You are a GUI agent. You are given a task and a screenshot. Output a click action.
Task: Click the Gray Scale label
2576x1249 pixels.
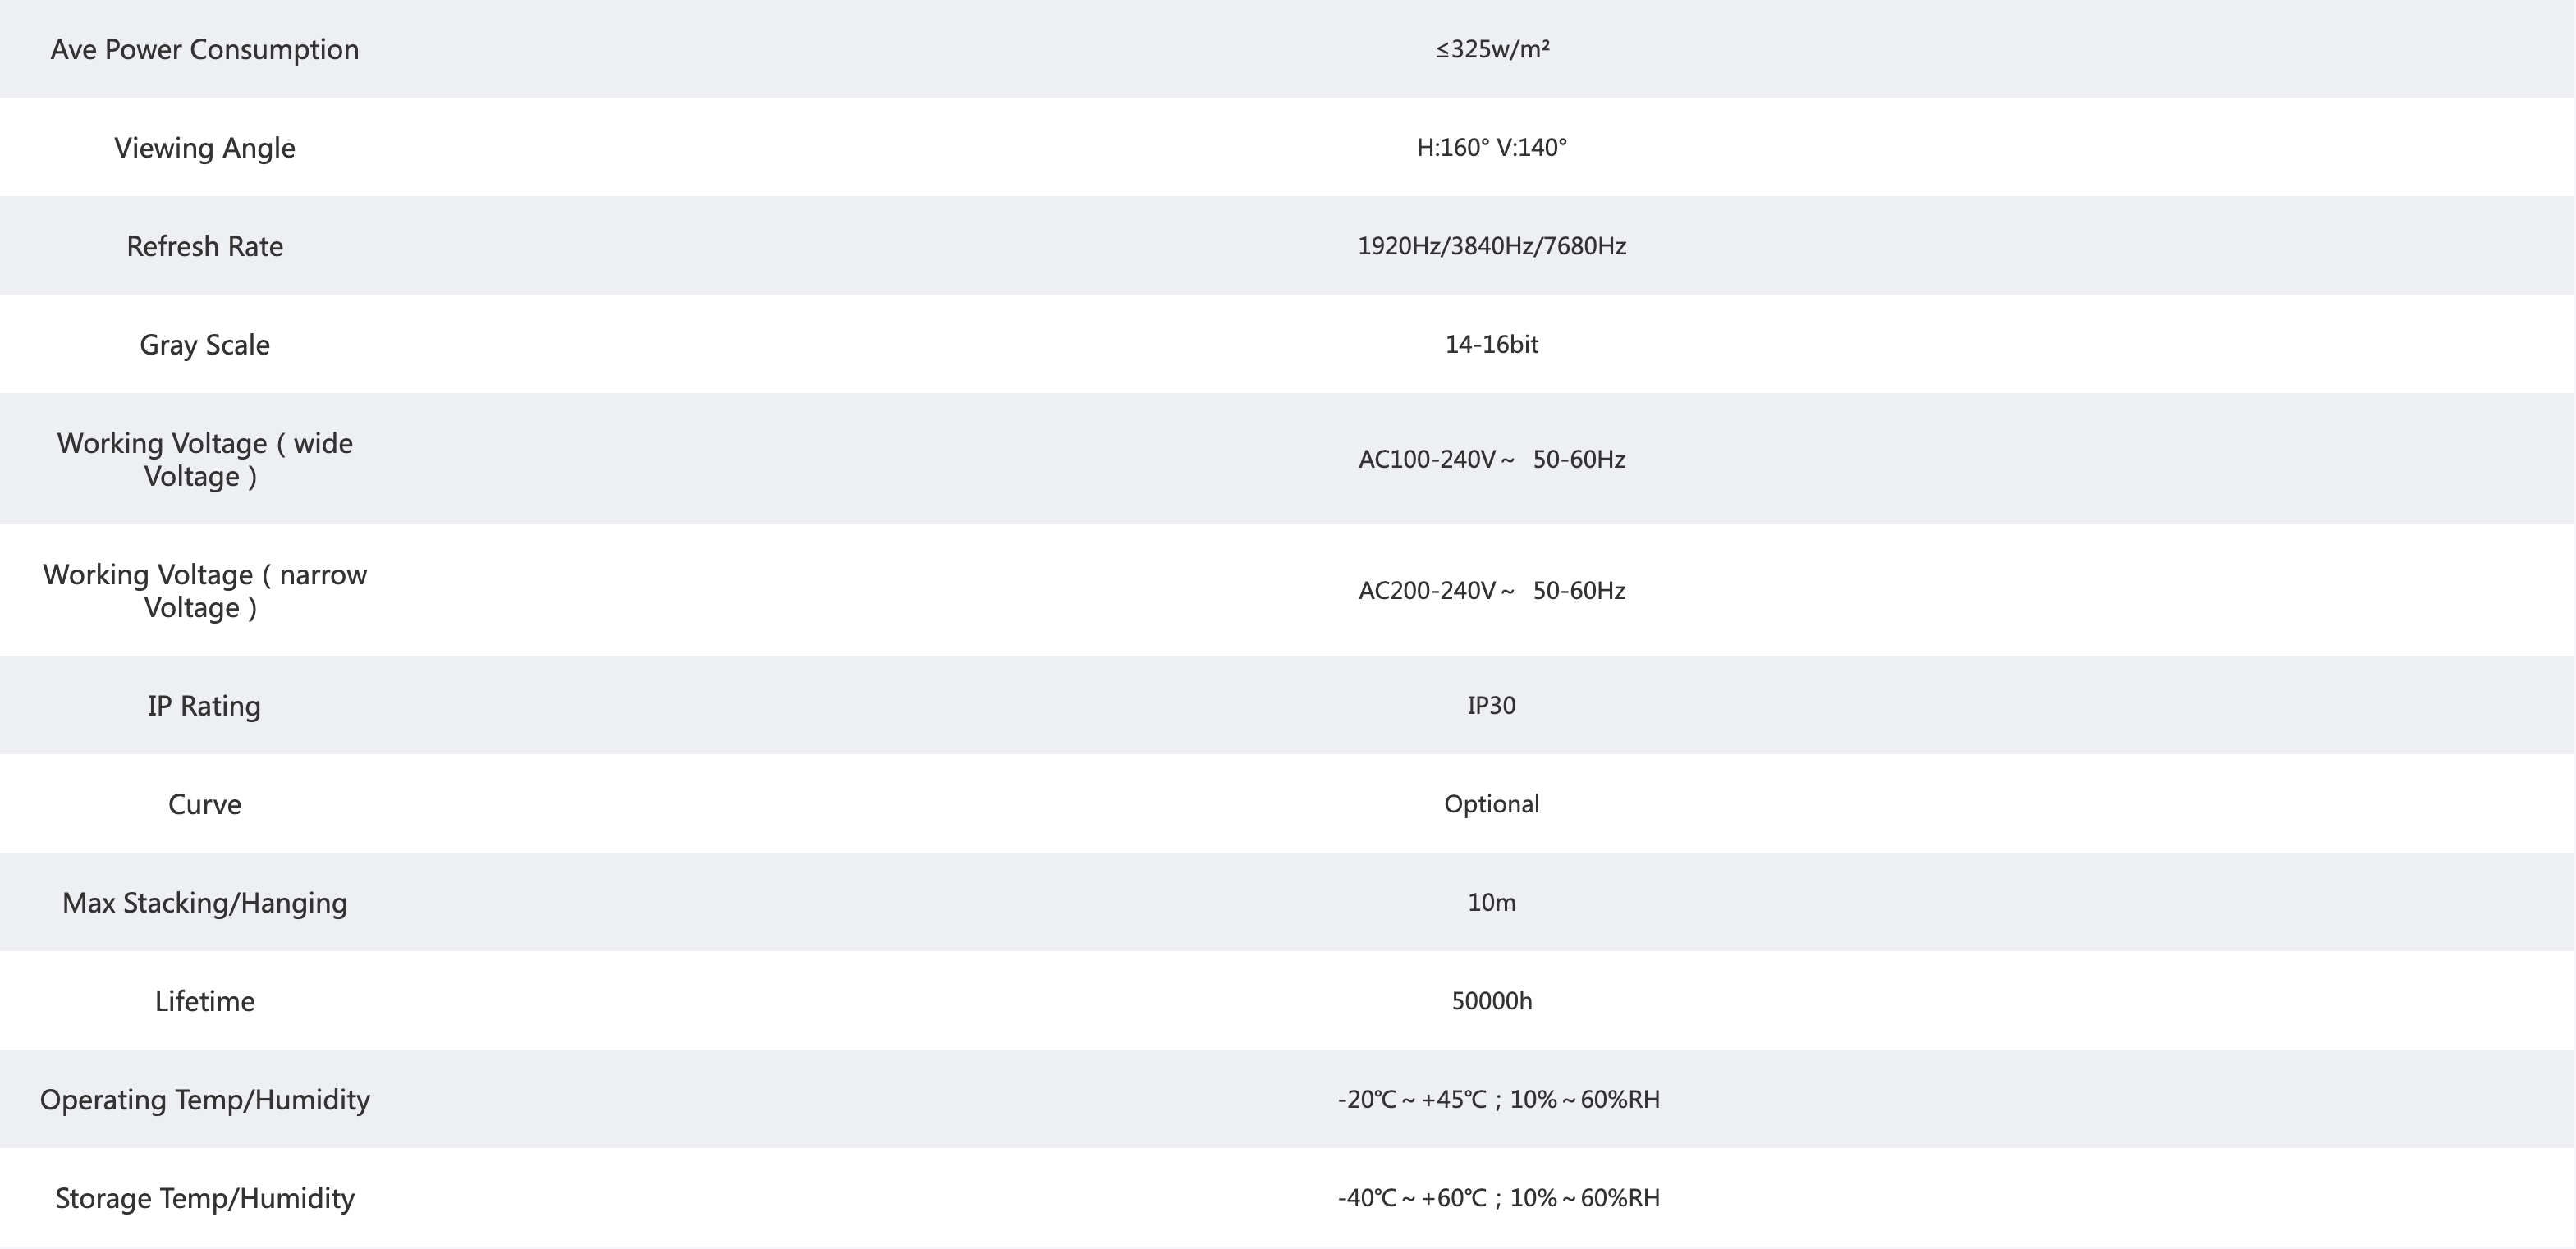coord(204,345)
